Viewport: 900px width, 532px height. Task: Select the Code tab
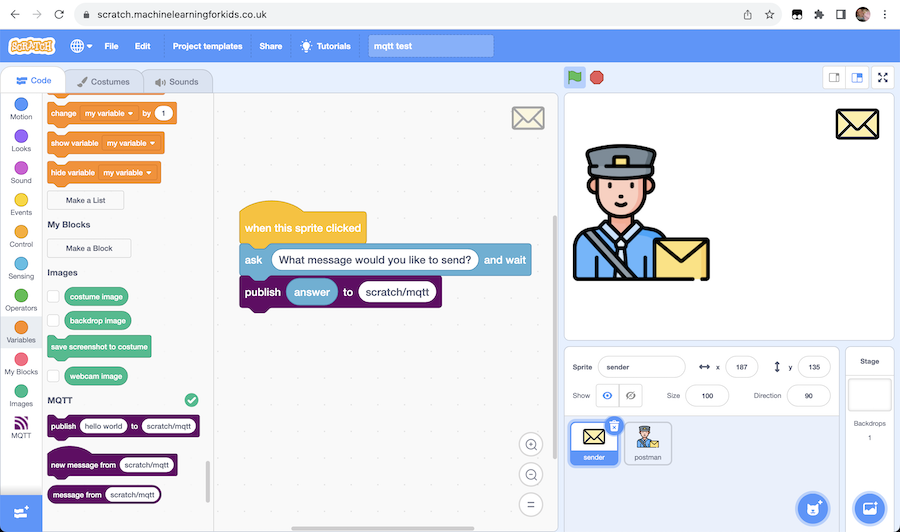pos(33,80)
